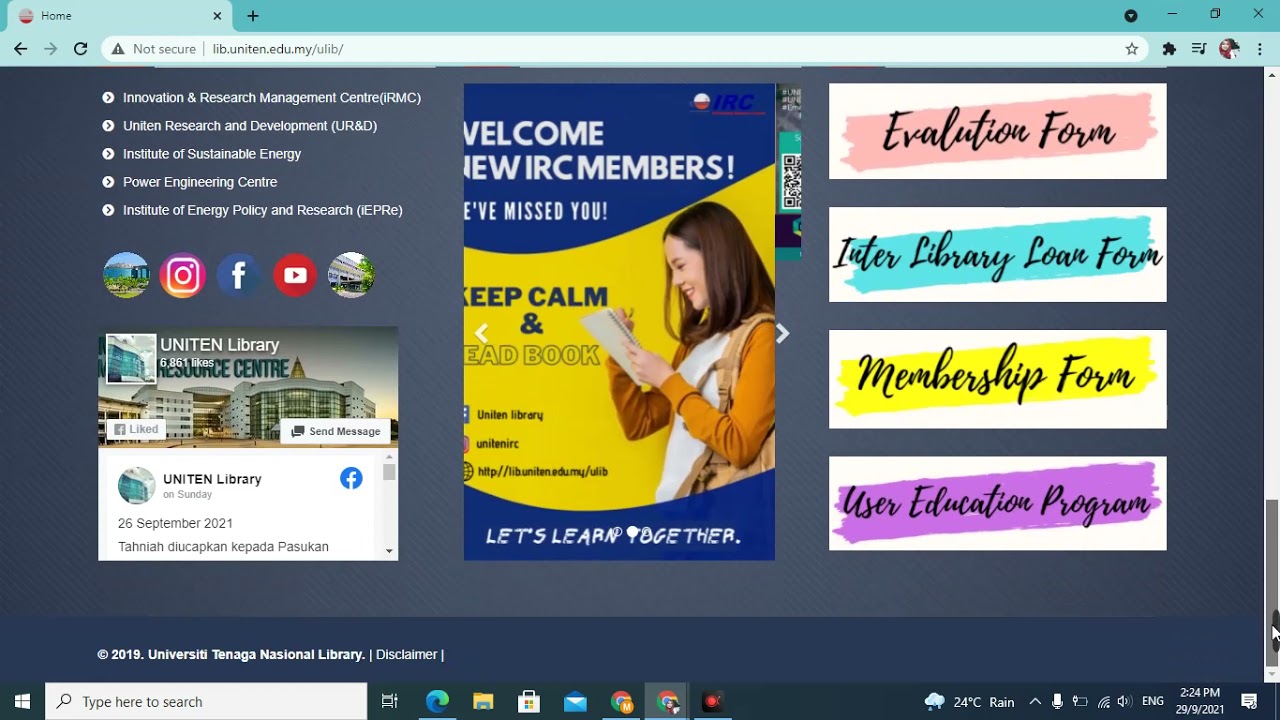Reload the page
This screenshot has width=1280, height=720.
[80, 48]
